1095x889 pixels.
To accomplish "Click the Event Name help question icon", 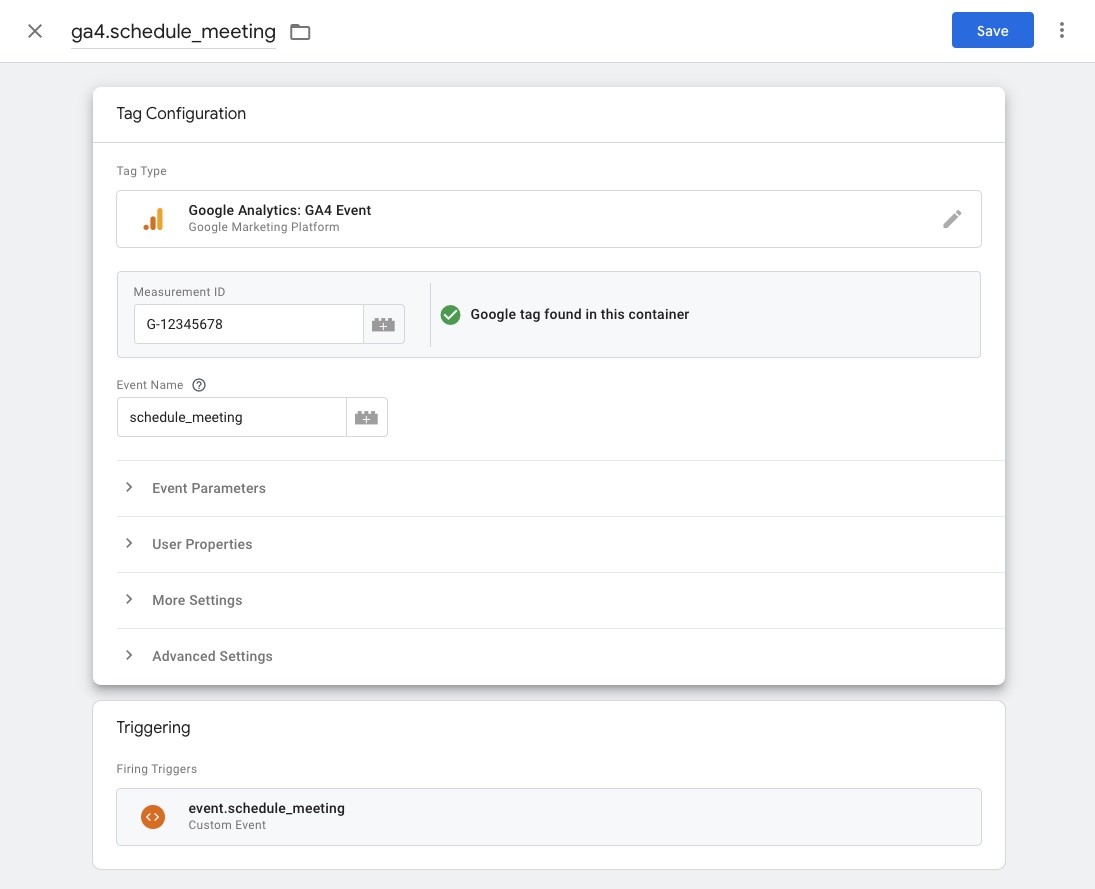I will click(199, 385).
